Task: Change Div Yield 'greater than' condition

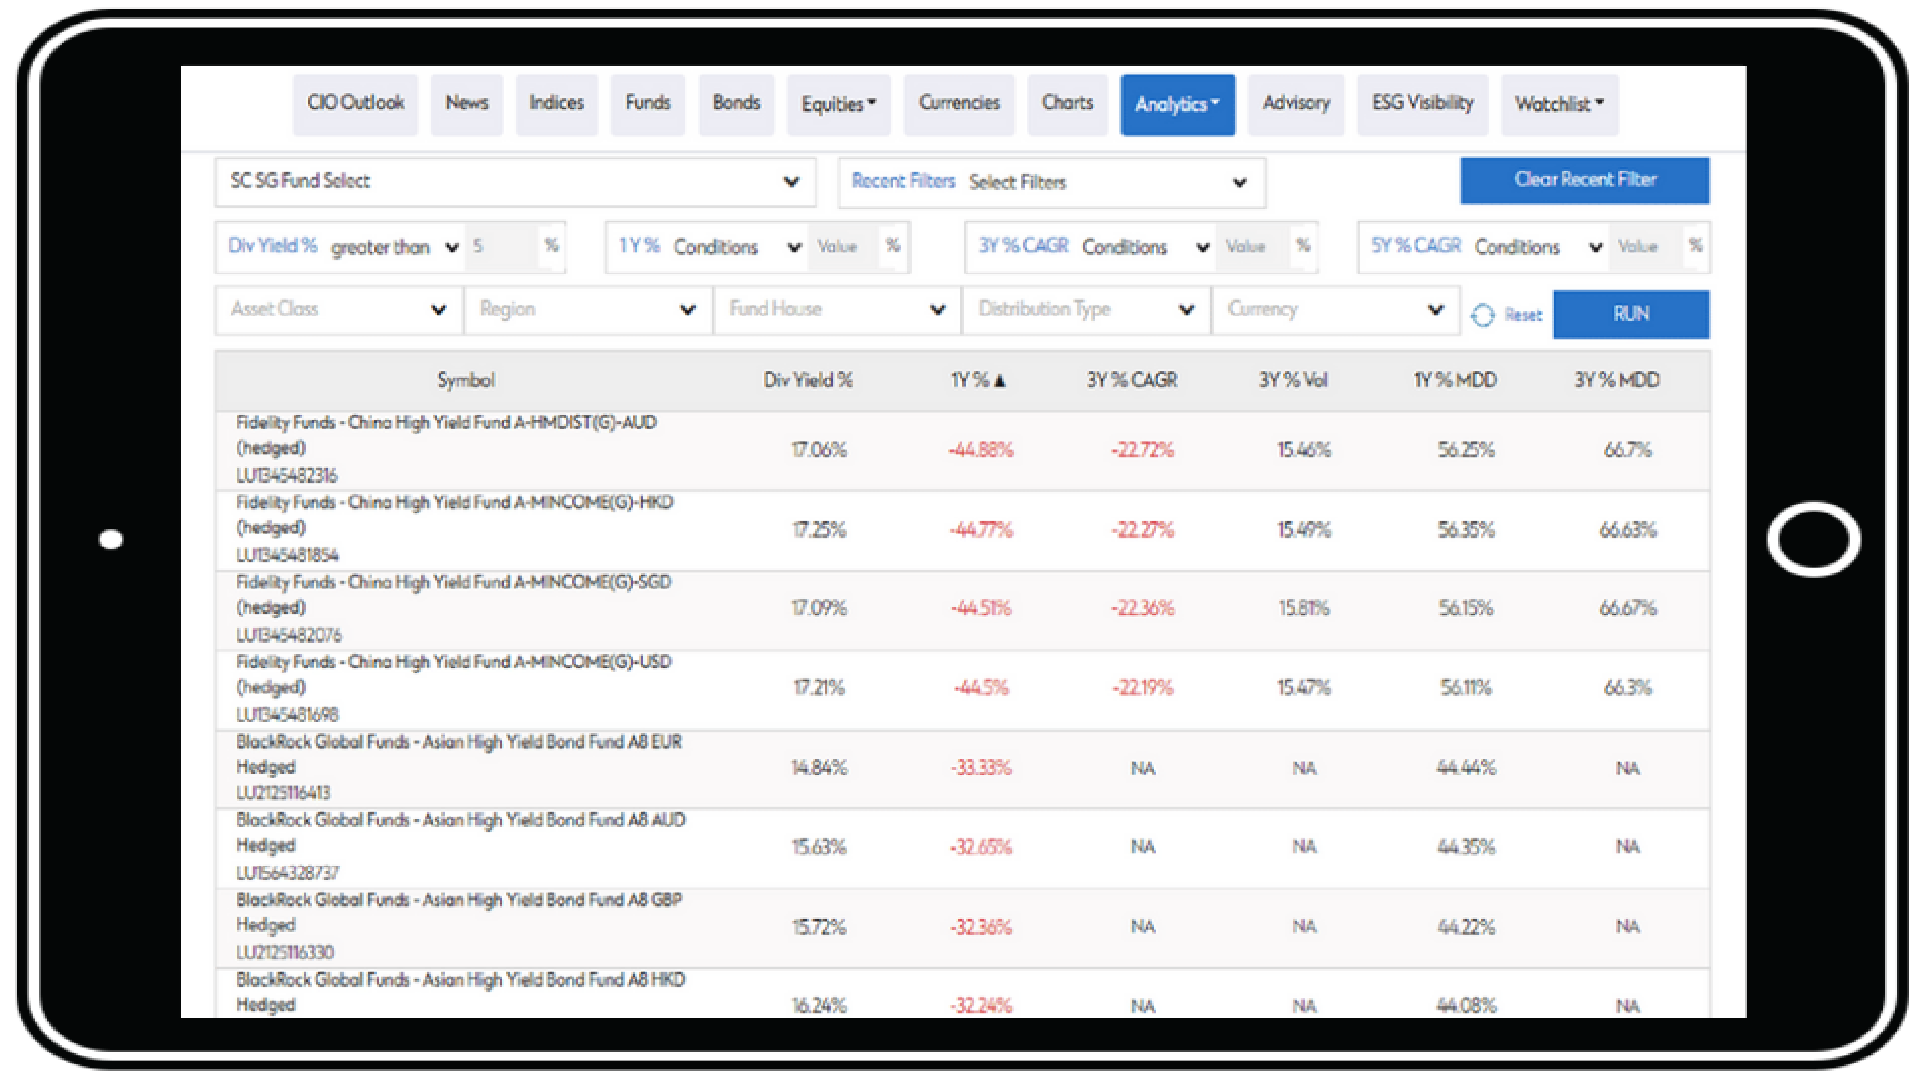Action: tap(394, 247)
